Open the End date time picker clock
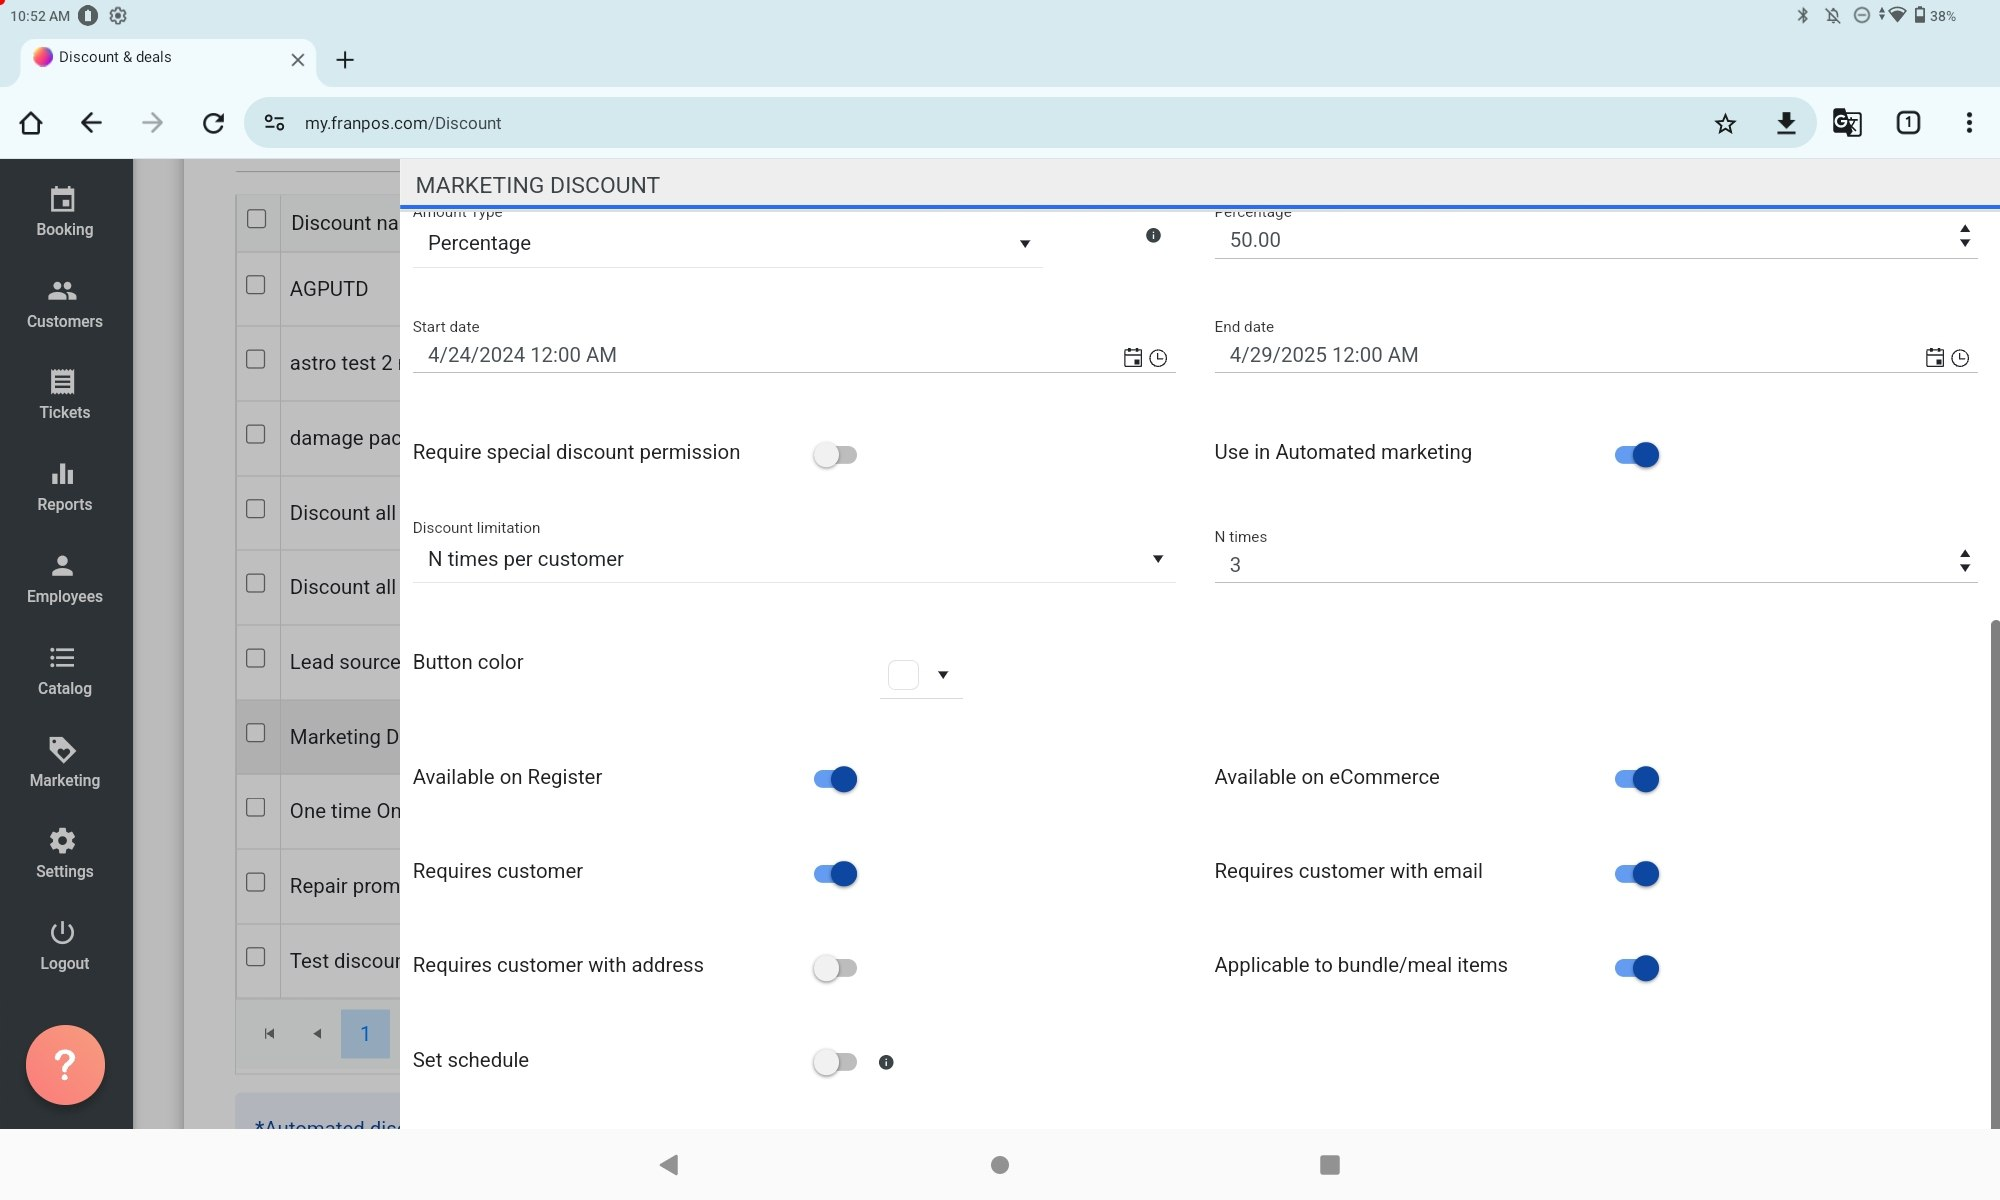Image resolution: width=2000 pixels, height=1200 pixels. [x=1960, y=357]
